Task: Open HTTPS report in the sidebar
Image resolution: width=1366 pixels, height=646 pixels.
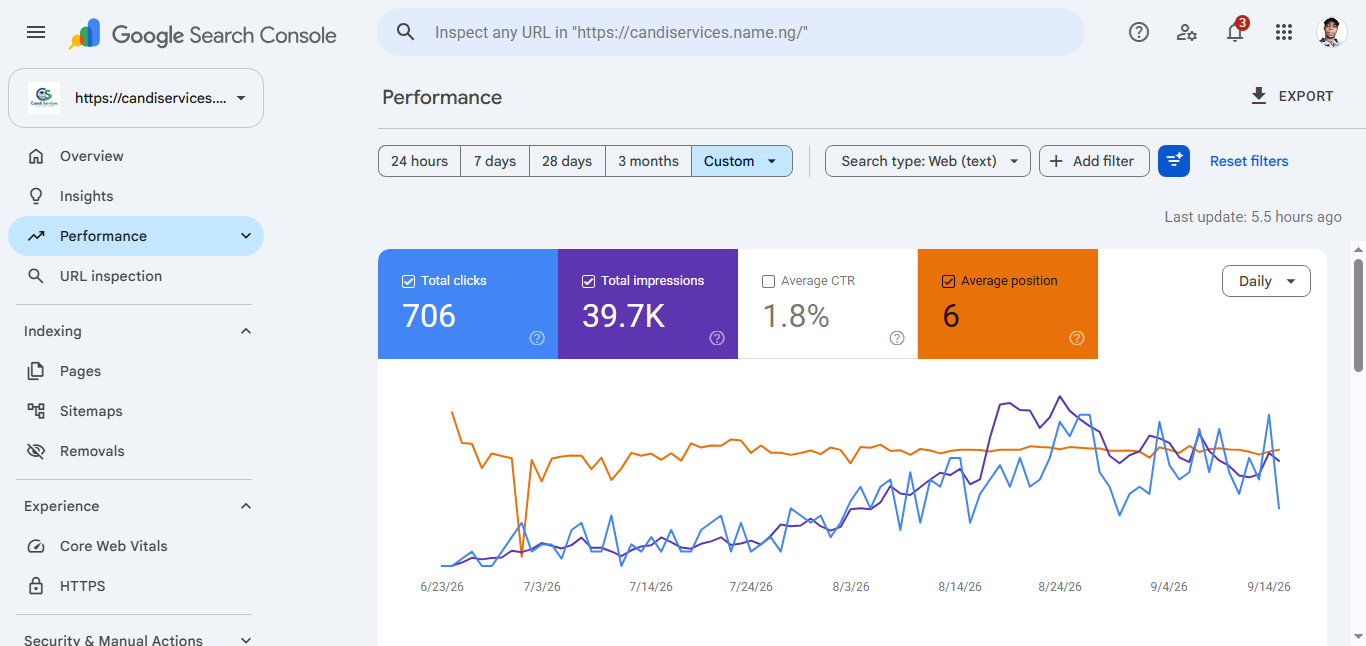Action: click(136, 586)
